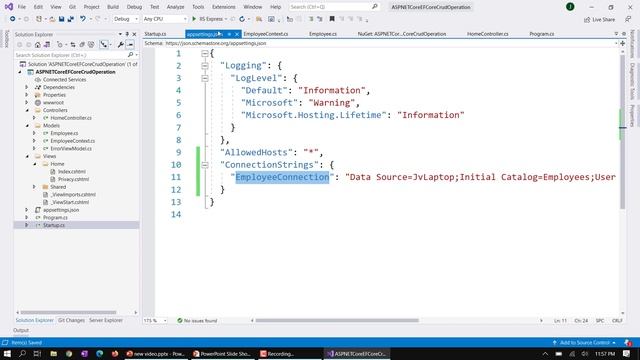Click the user account avatar icon
640x360 pixels.
(x=570, y=7)
